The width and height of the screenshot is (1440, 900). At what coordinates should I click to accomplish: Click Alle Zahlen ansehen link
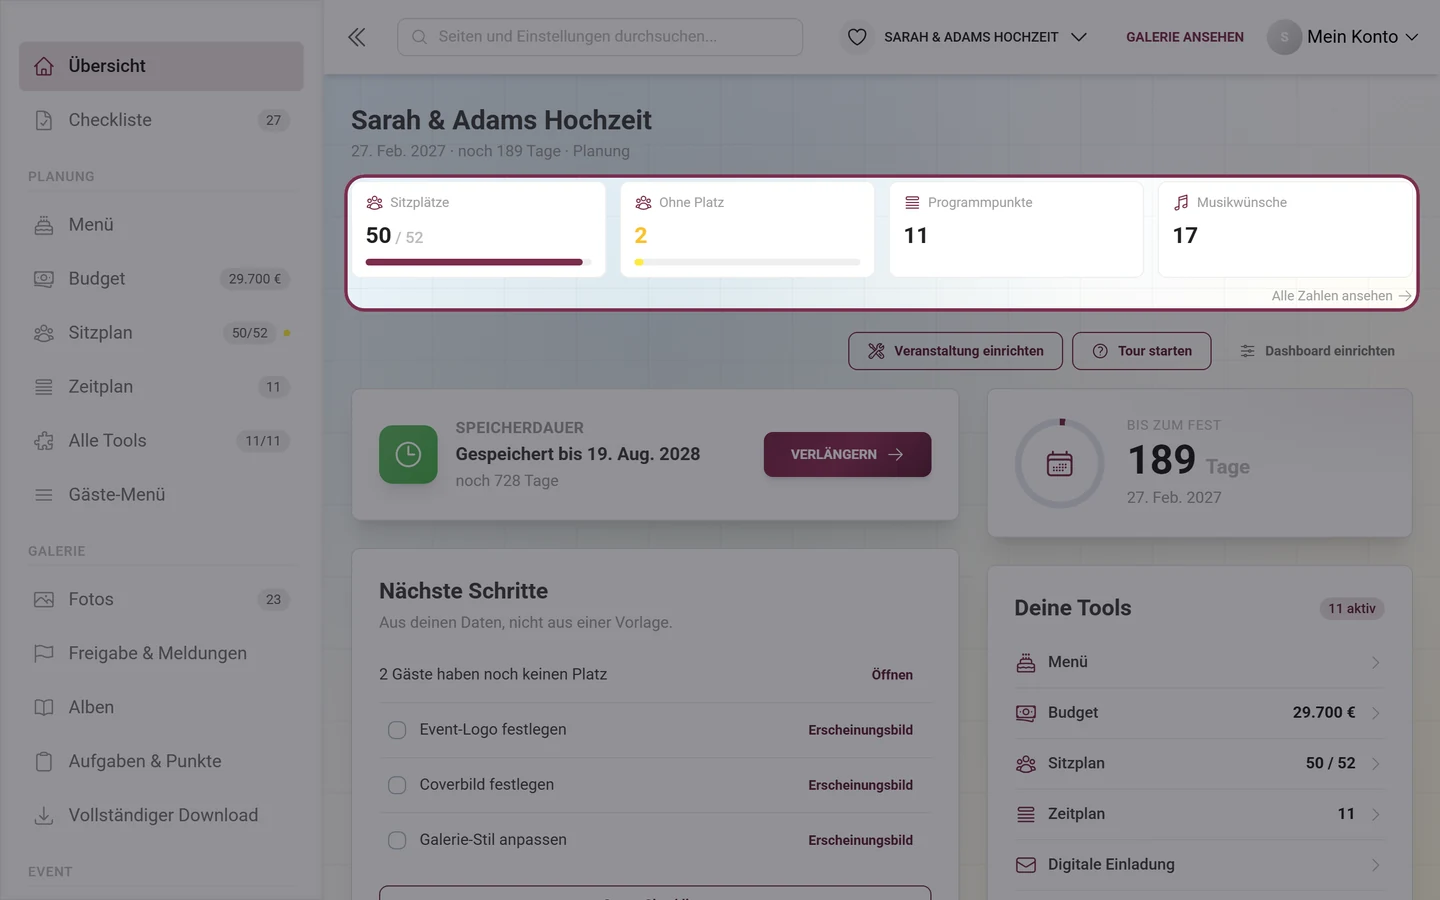(x=1341, y=296)
